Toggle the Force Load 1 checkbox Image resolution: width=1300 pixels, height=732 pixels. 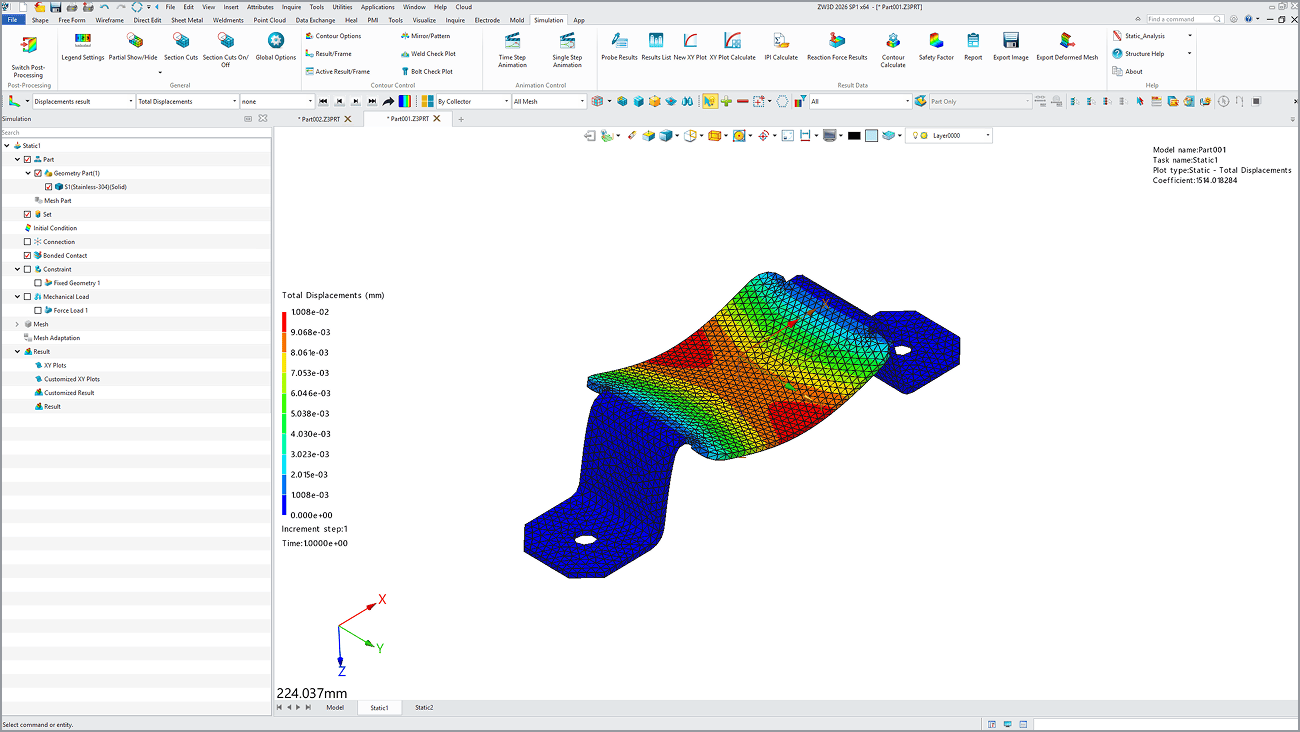pyautogui.click(x=38, y=311)
